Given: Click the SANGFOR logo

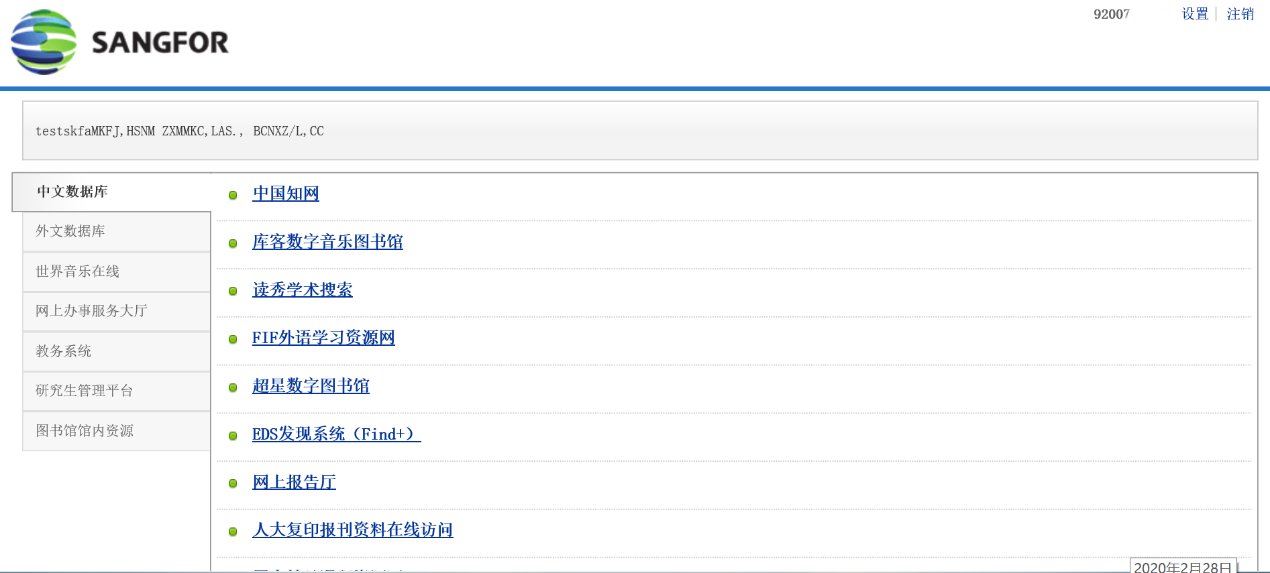Looking at the screenshot, I should click(119, 42).
